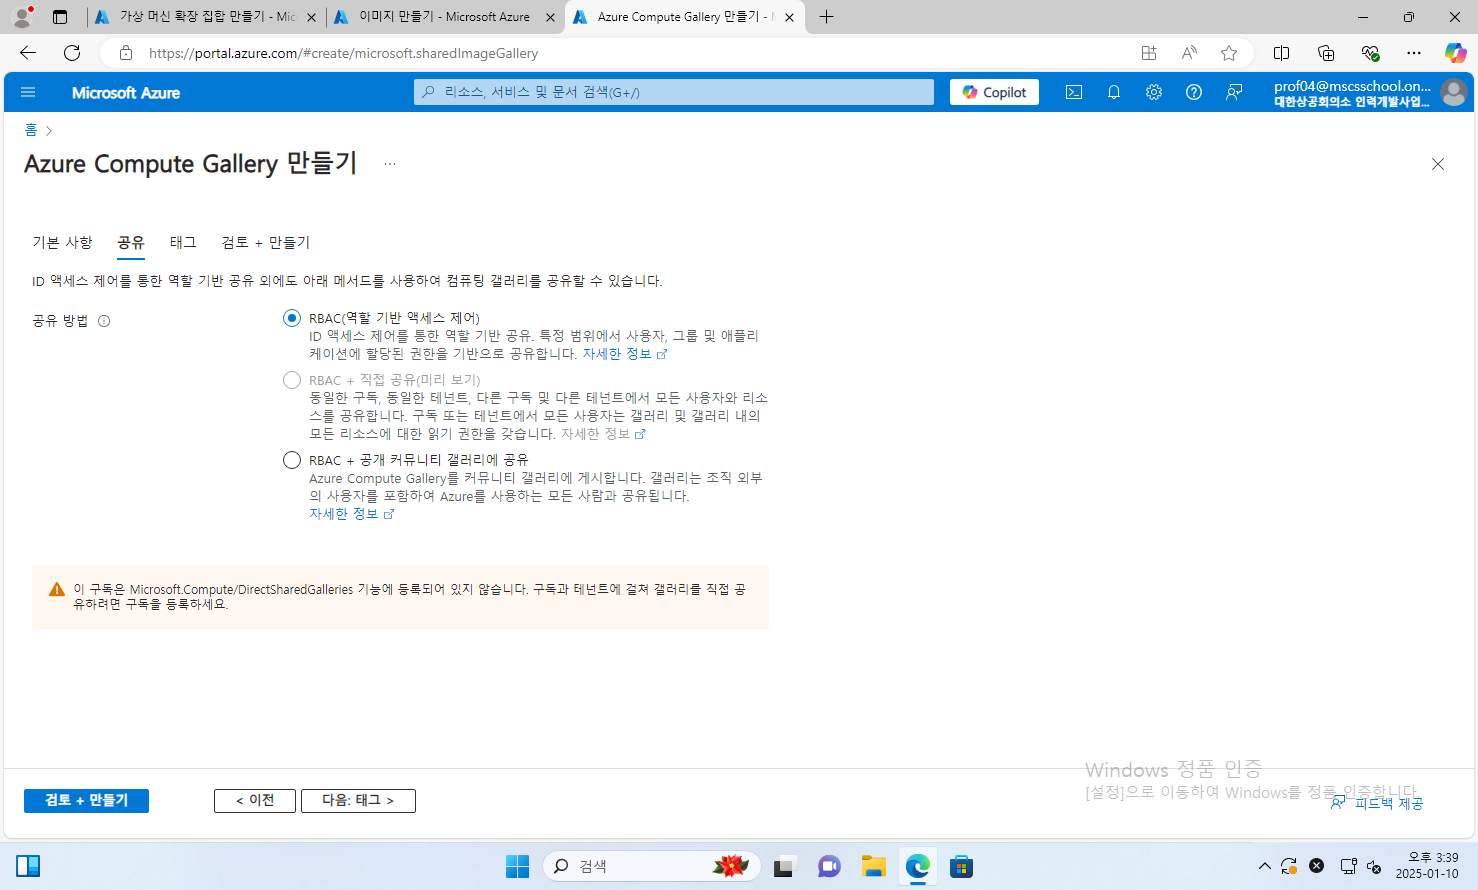Click the account avatar picture

(1454, 92)
